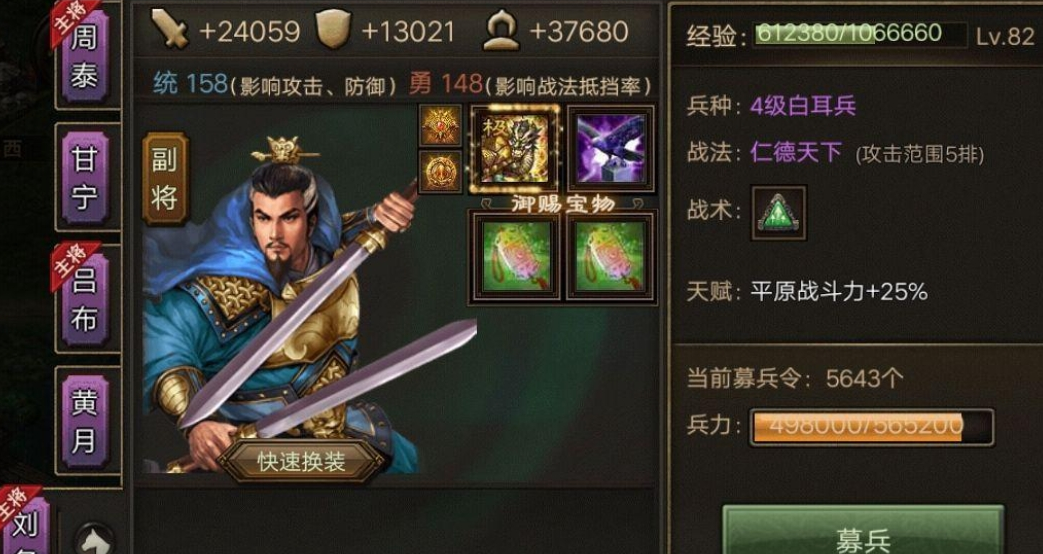Click the 快速换装 quick equip button

tap(302, 462)
